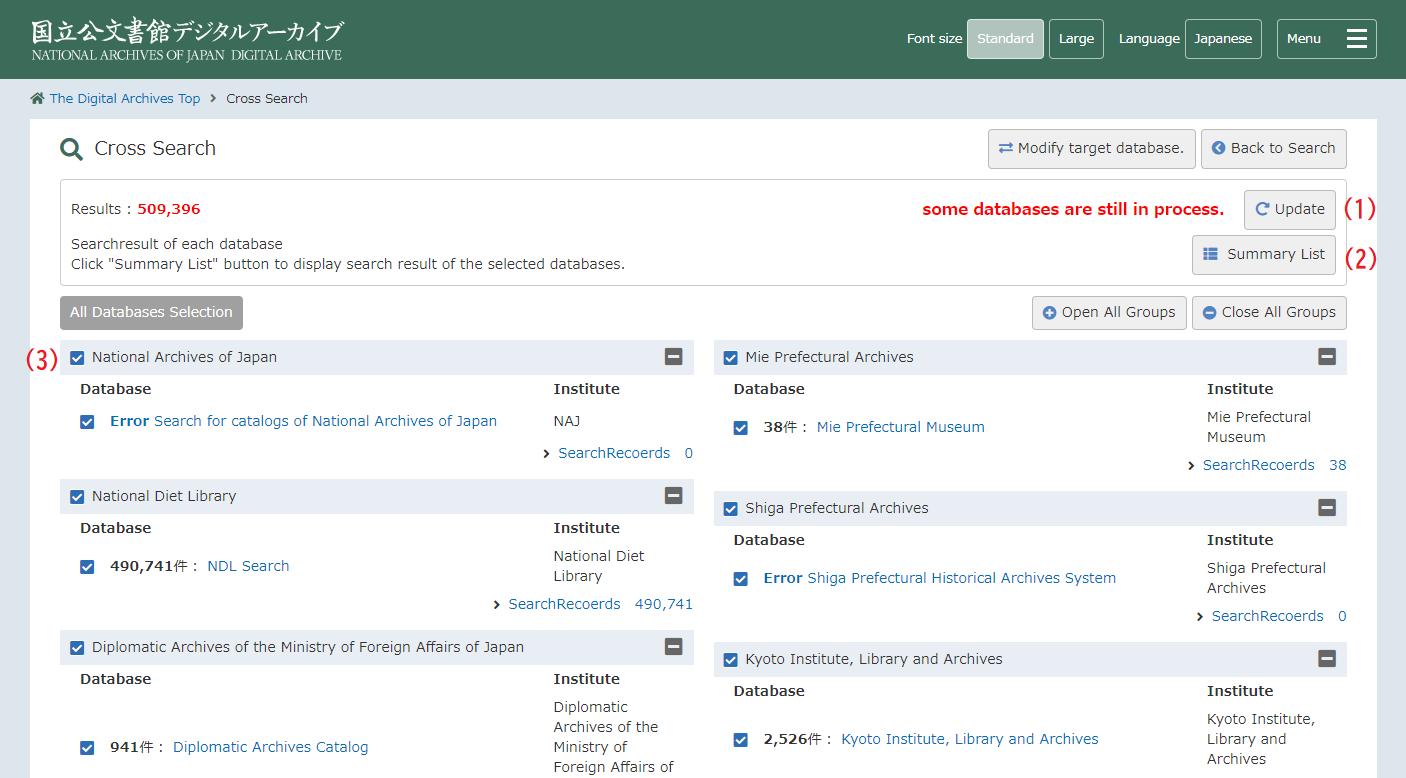Open Shiga Prefectural Historical Archives System link
Image resolution: width=1406 pixels, height=778 pixels.
point(961,578)
